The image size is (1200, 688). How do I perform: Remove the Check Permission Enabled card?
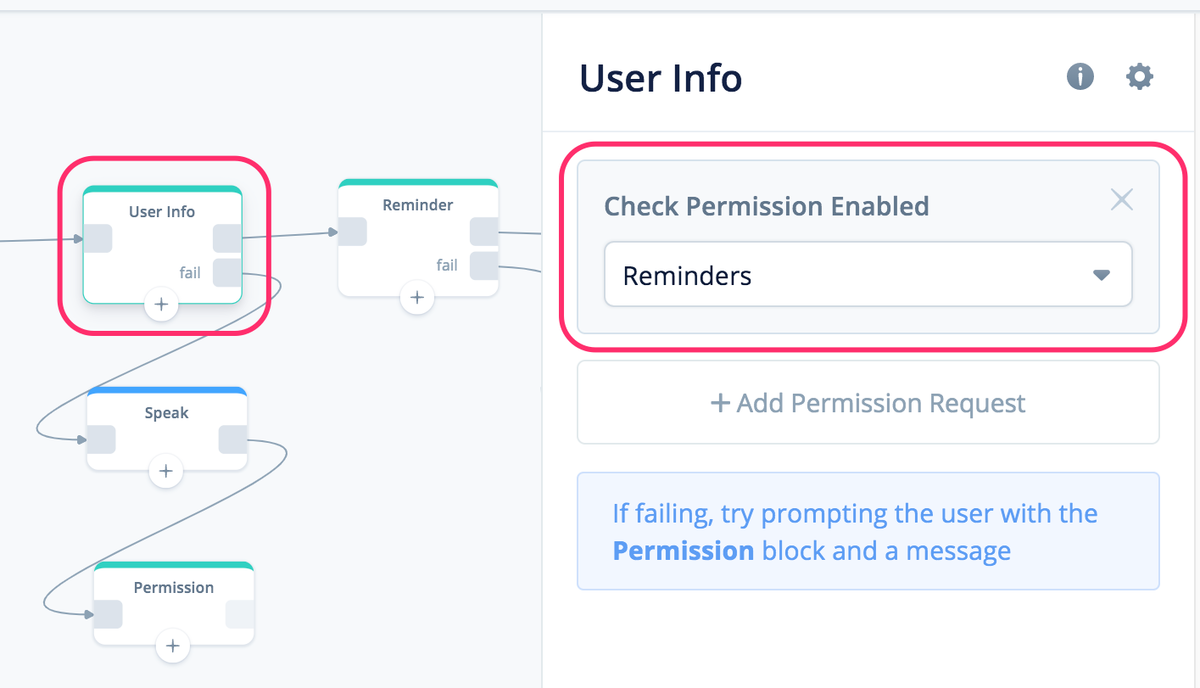[x=1122, y=200]
